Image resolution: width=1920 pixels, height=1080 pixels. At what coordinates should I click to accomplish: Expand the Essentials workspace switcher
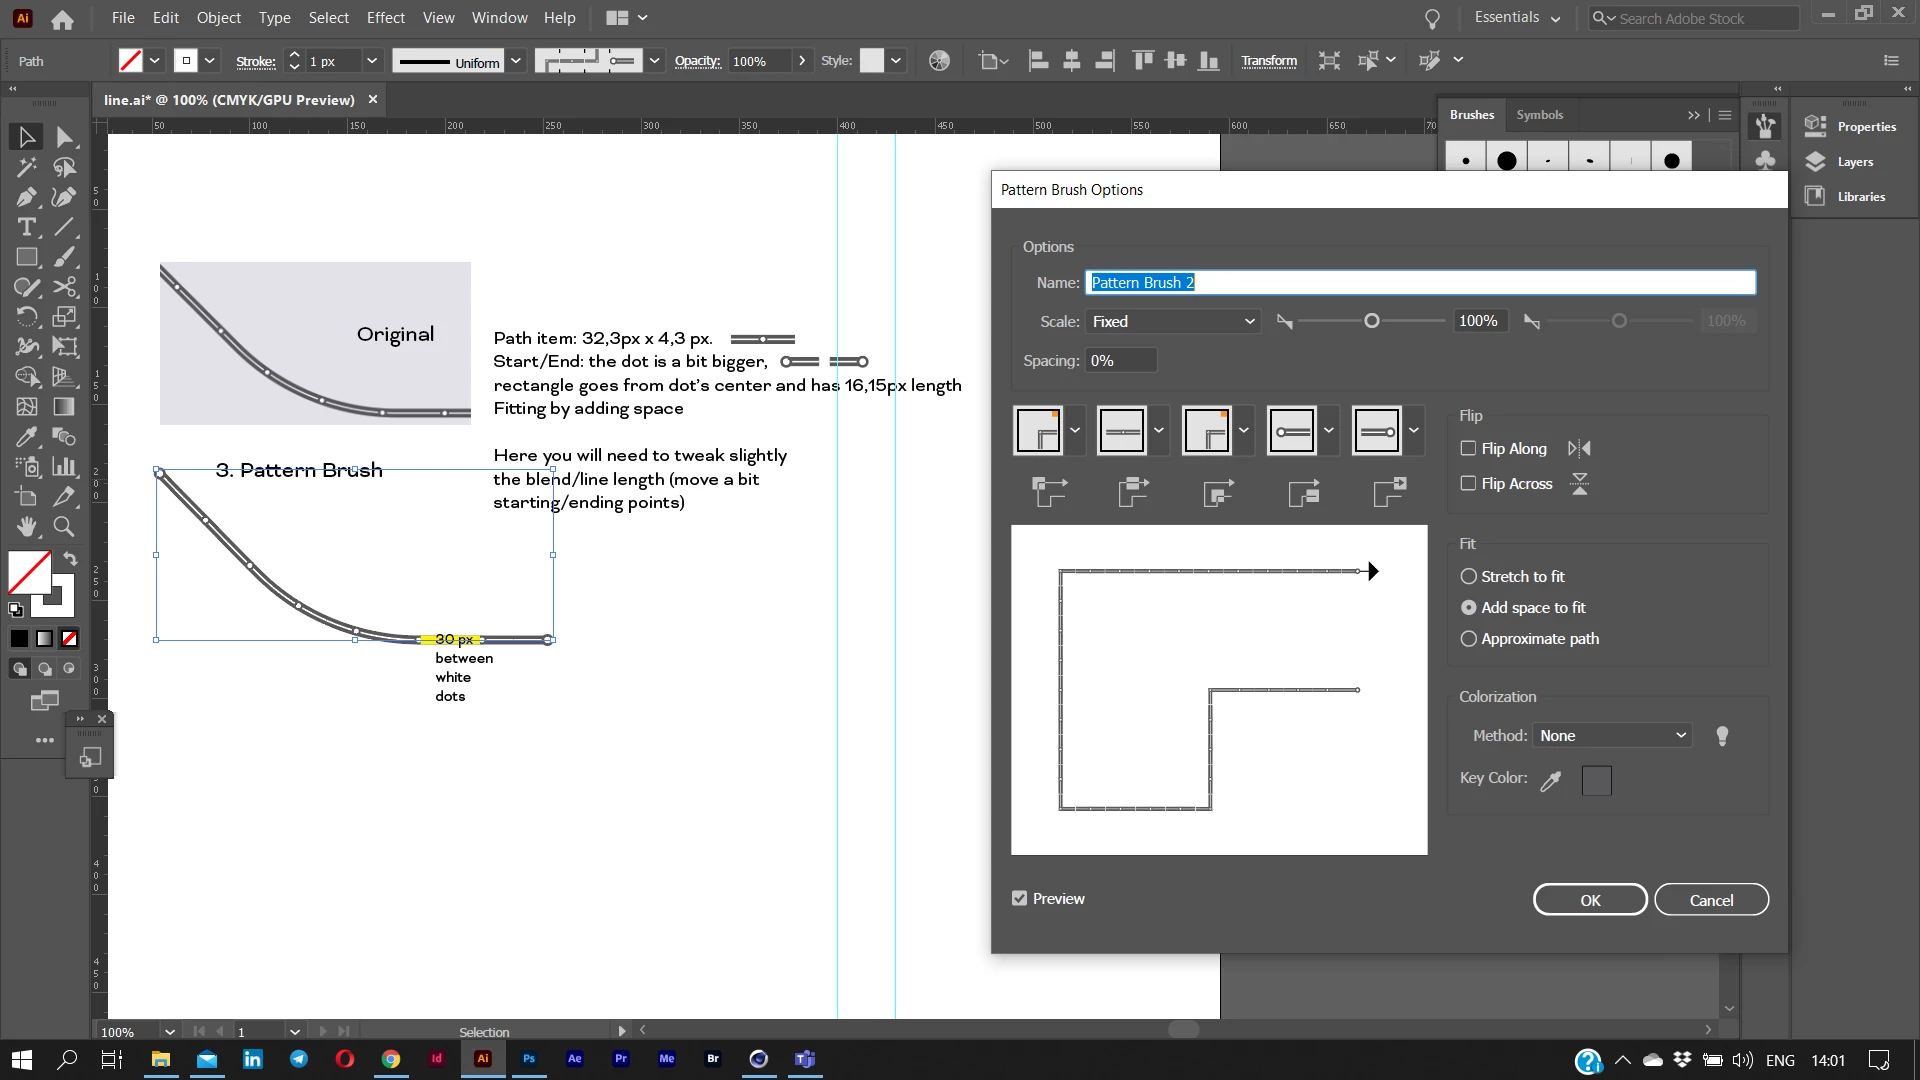point(1516,18)
